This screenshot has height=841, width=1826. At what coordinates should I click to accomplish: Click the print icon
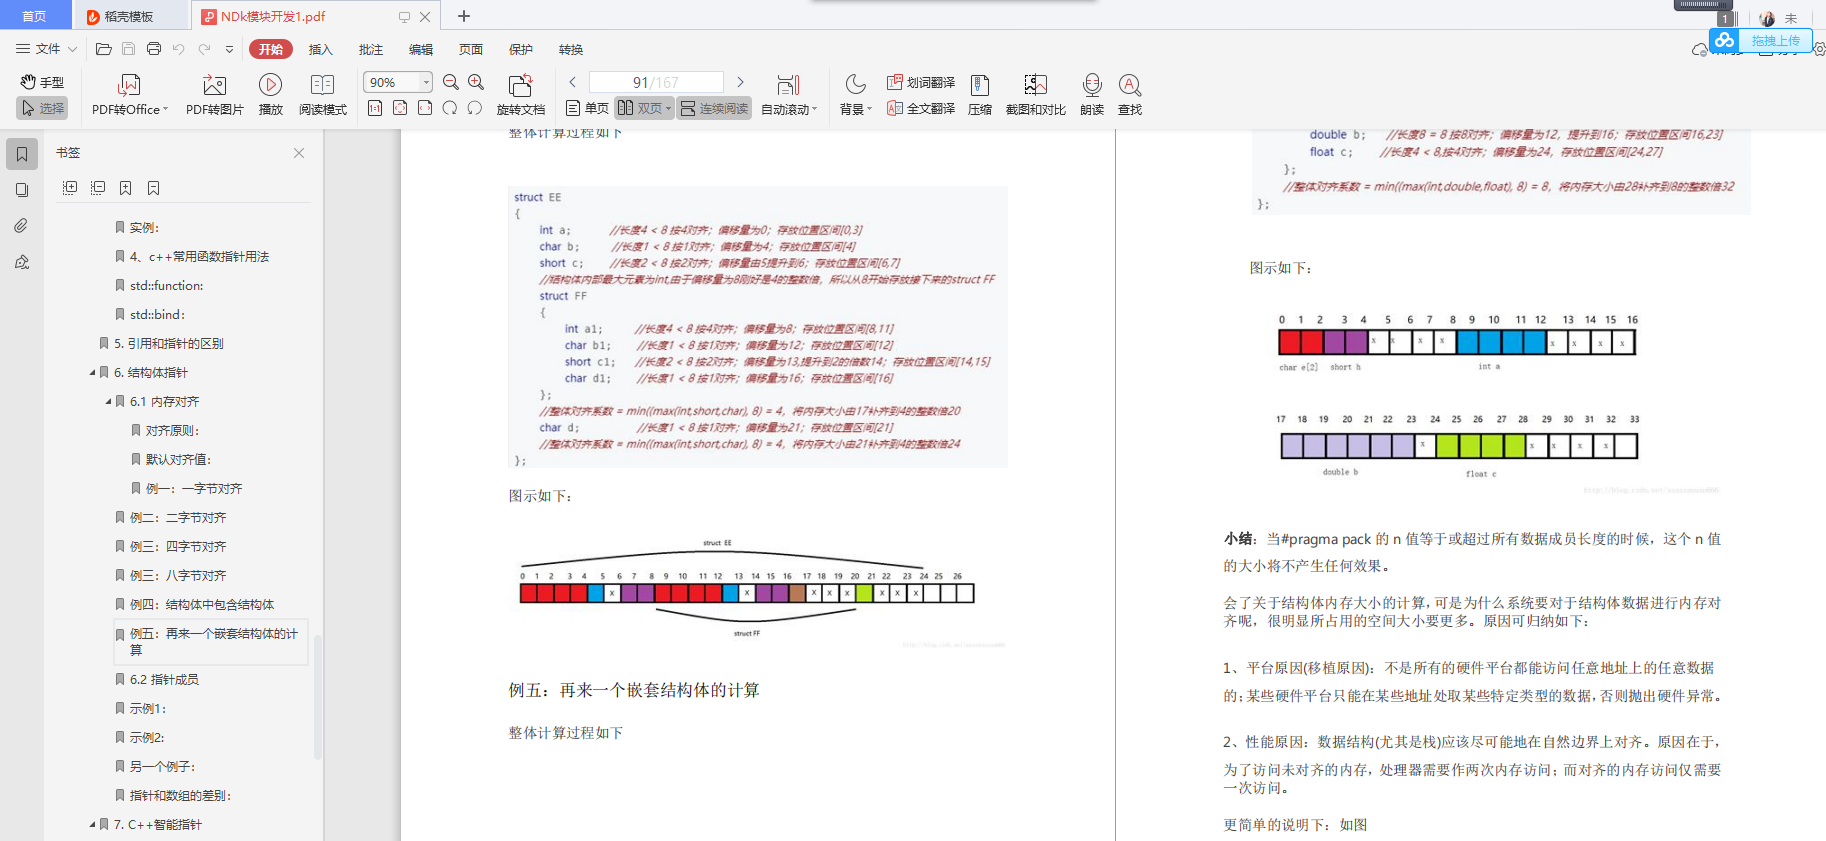point(153,49)
